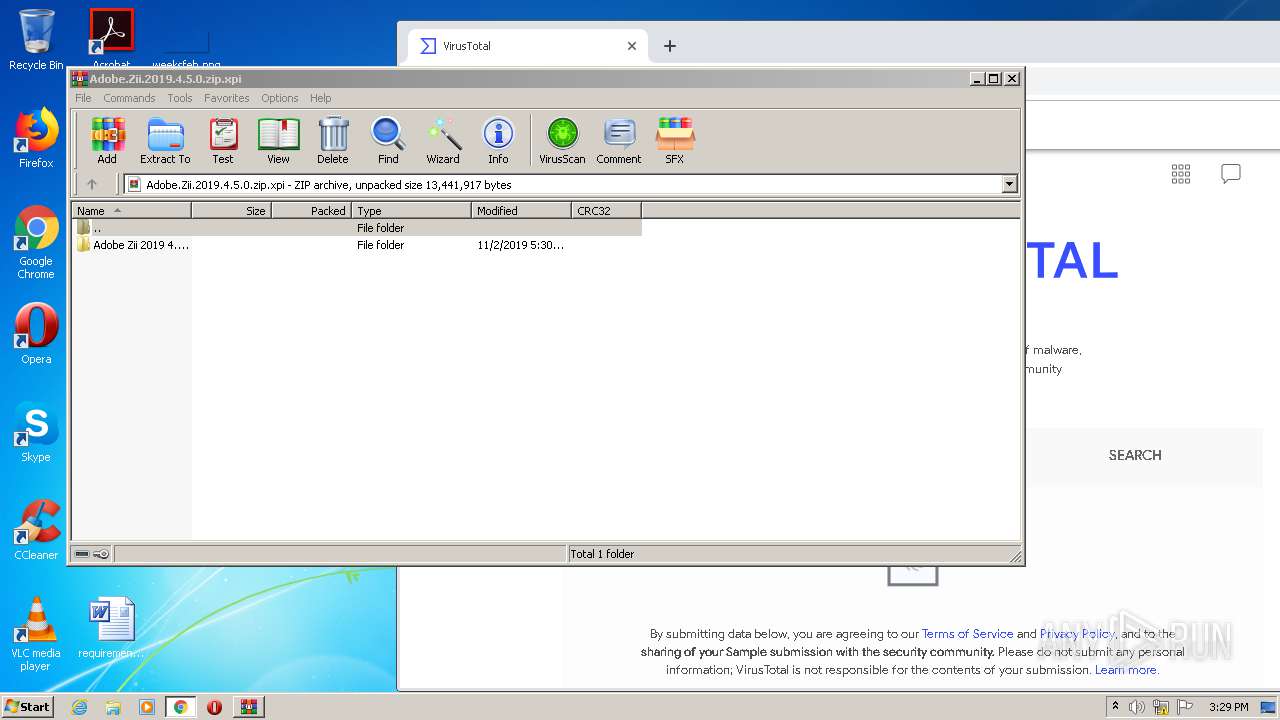Screen dimensions: 1280x720
Task: Select the Google Chrome desktop shortcut
Action: (x=36, y=242)
